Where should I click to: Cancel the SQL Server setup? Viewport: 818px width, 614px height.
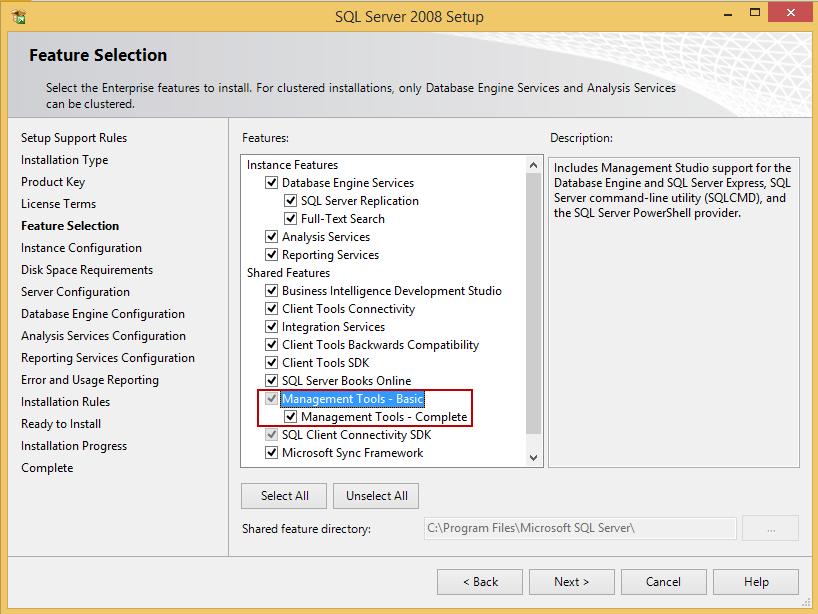664,582
